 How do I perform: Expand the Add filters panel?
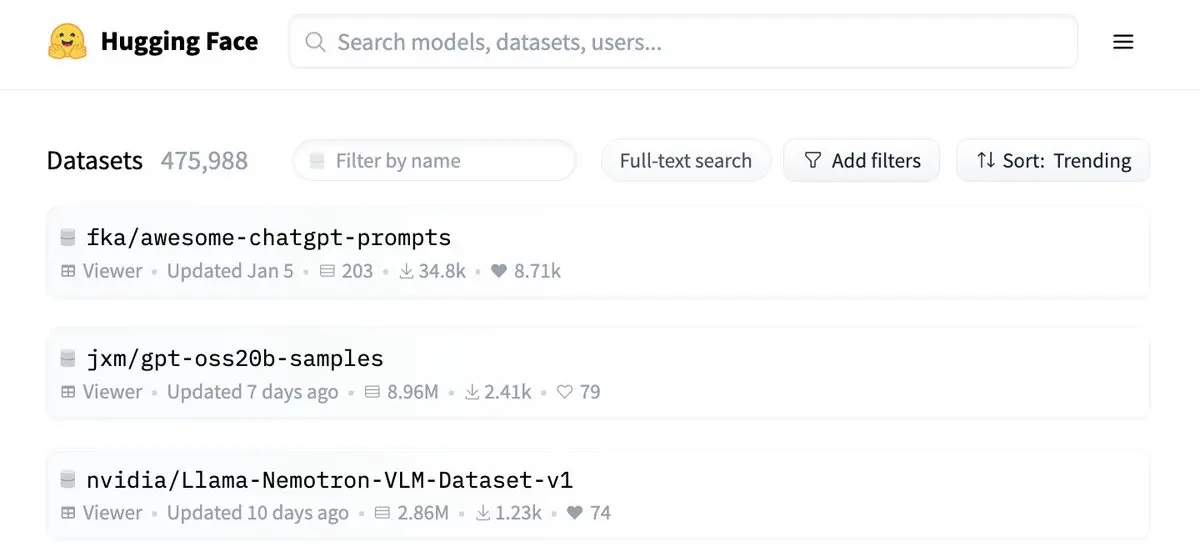click(861, 161)
